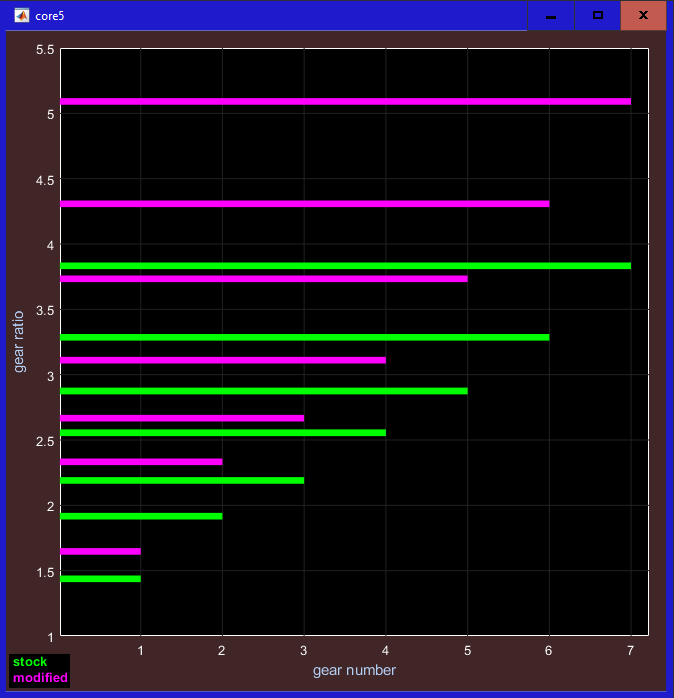Maximize the core5 figure window

pyautogui.click(x=598, y=16)
